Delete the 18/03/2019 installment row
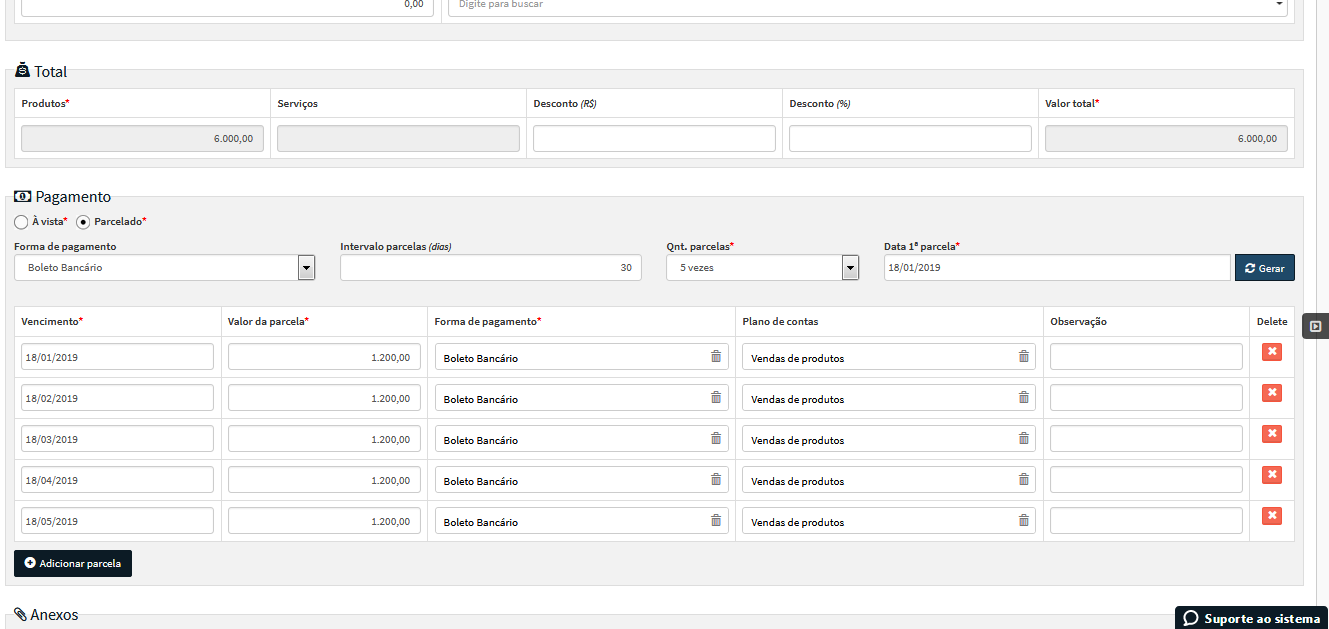This screenshot has width=1329, height=629. pyautogui.click(x=1272, y=434)
